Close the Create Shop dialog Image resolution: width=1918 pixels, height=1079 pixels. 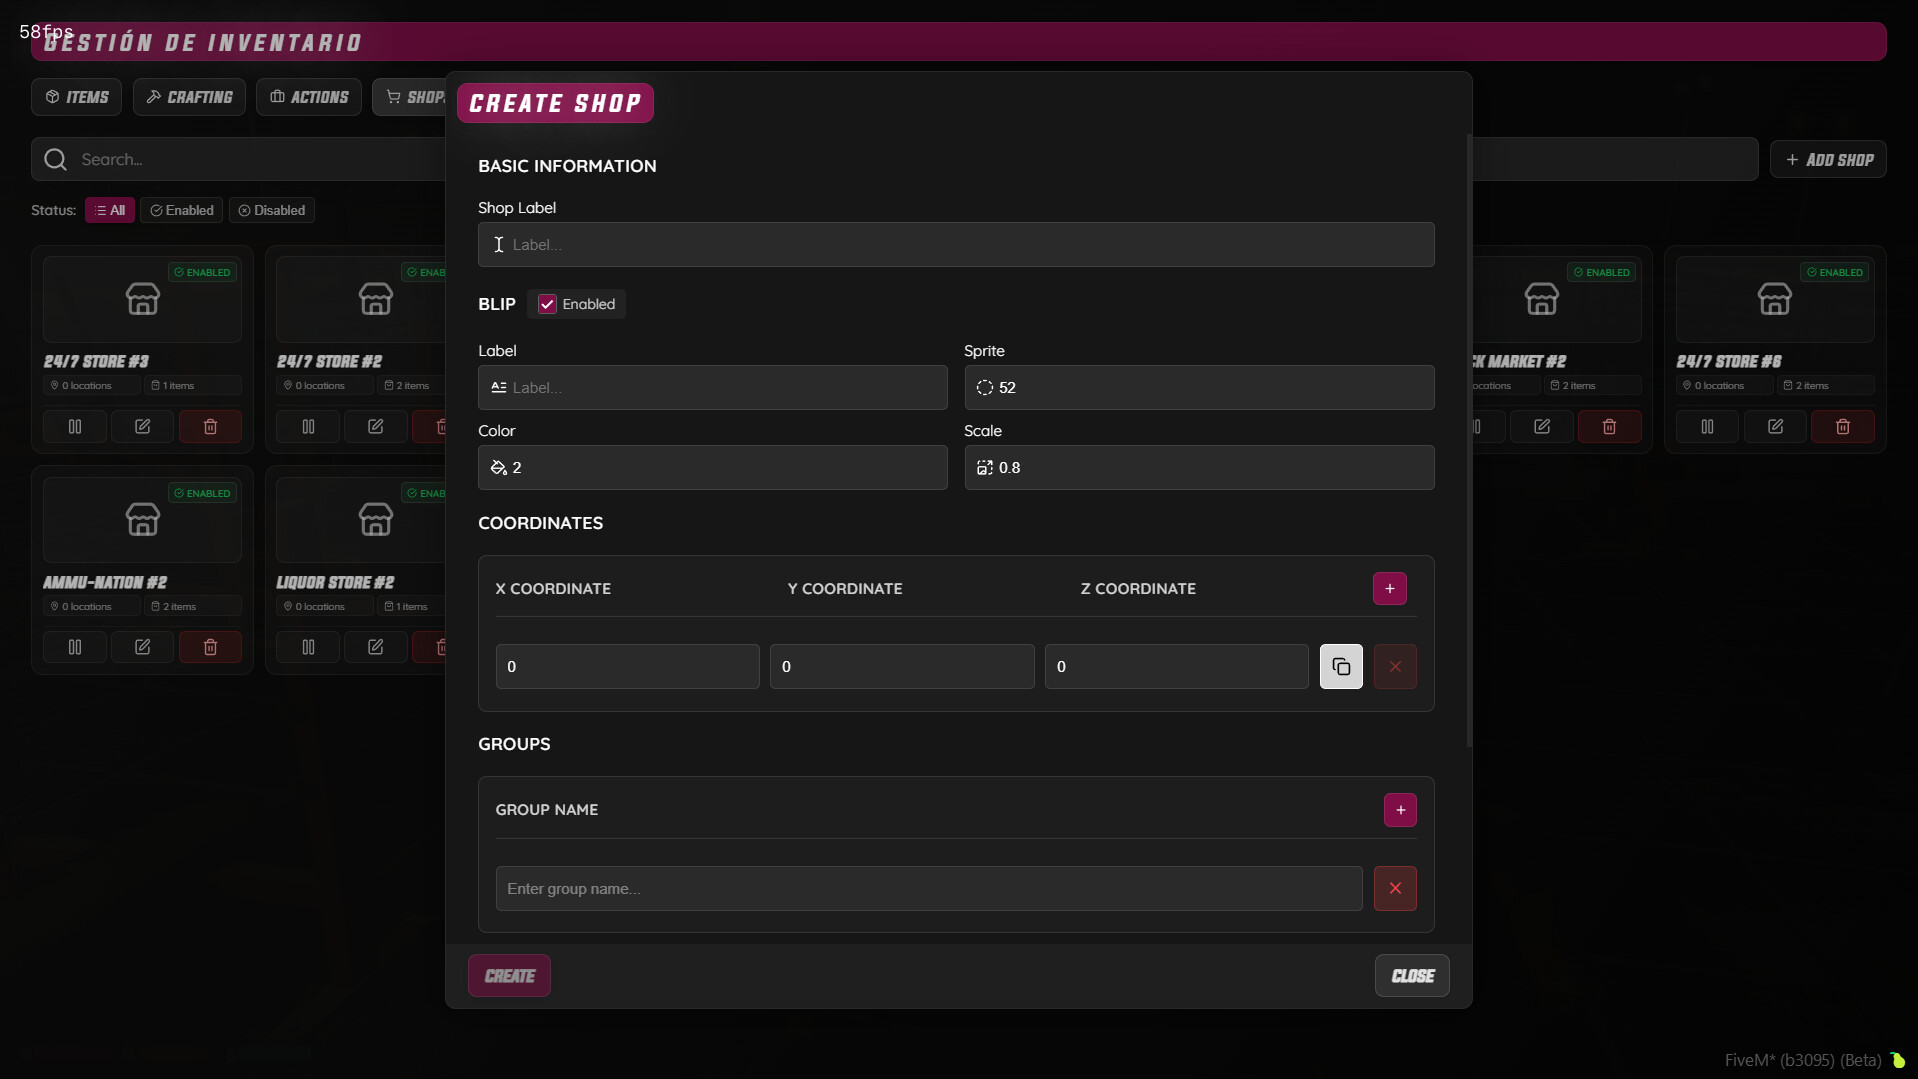coord(1411,976)
